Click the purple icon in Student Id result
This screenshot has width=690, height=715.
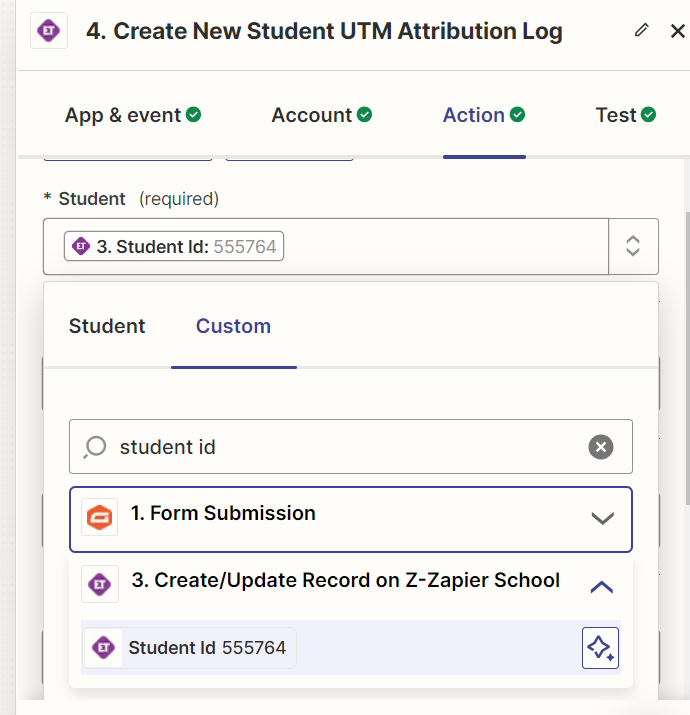coord(104,648)
